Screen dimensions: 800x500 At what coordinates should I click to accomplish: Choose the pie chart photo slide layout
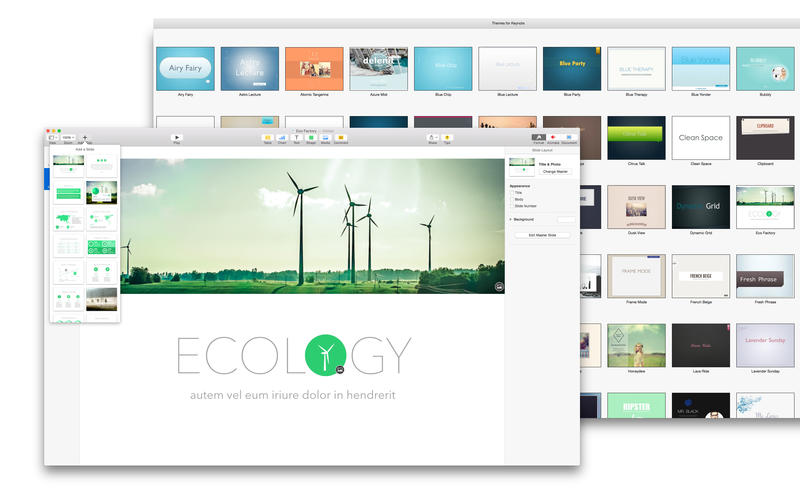[102, 193]
